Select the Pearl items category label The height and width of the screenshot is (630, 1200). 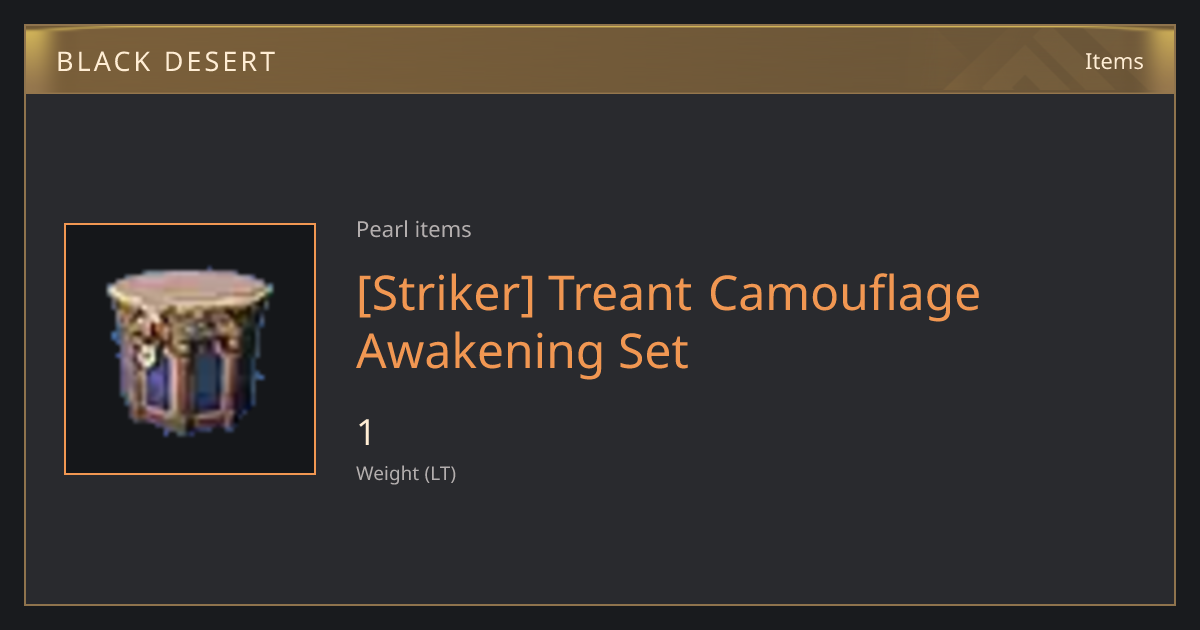click(x=413, y=229)
